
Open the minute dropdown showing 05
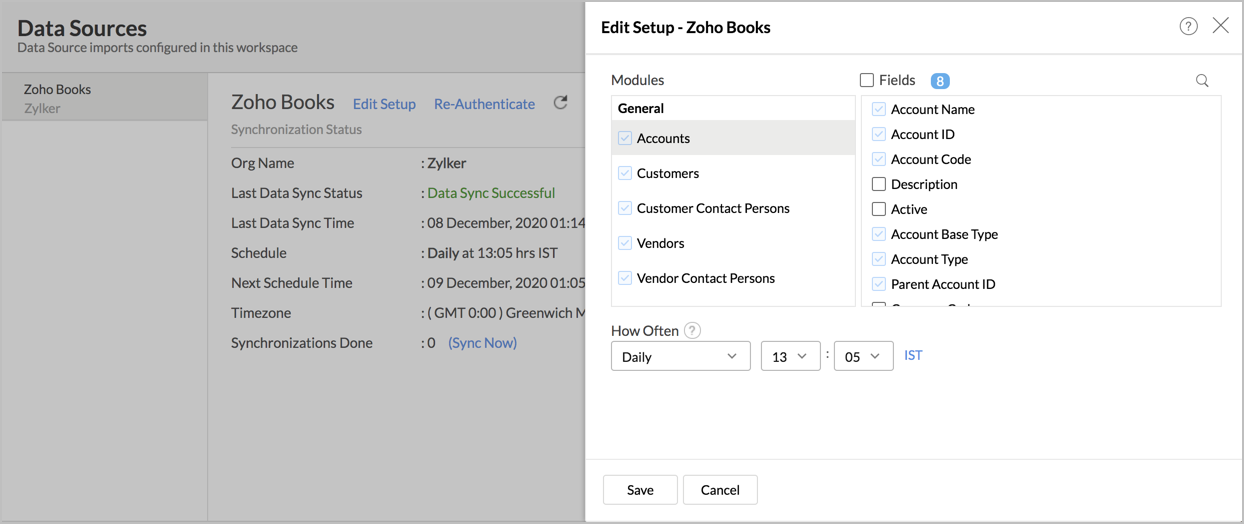863,356
